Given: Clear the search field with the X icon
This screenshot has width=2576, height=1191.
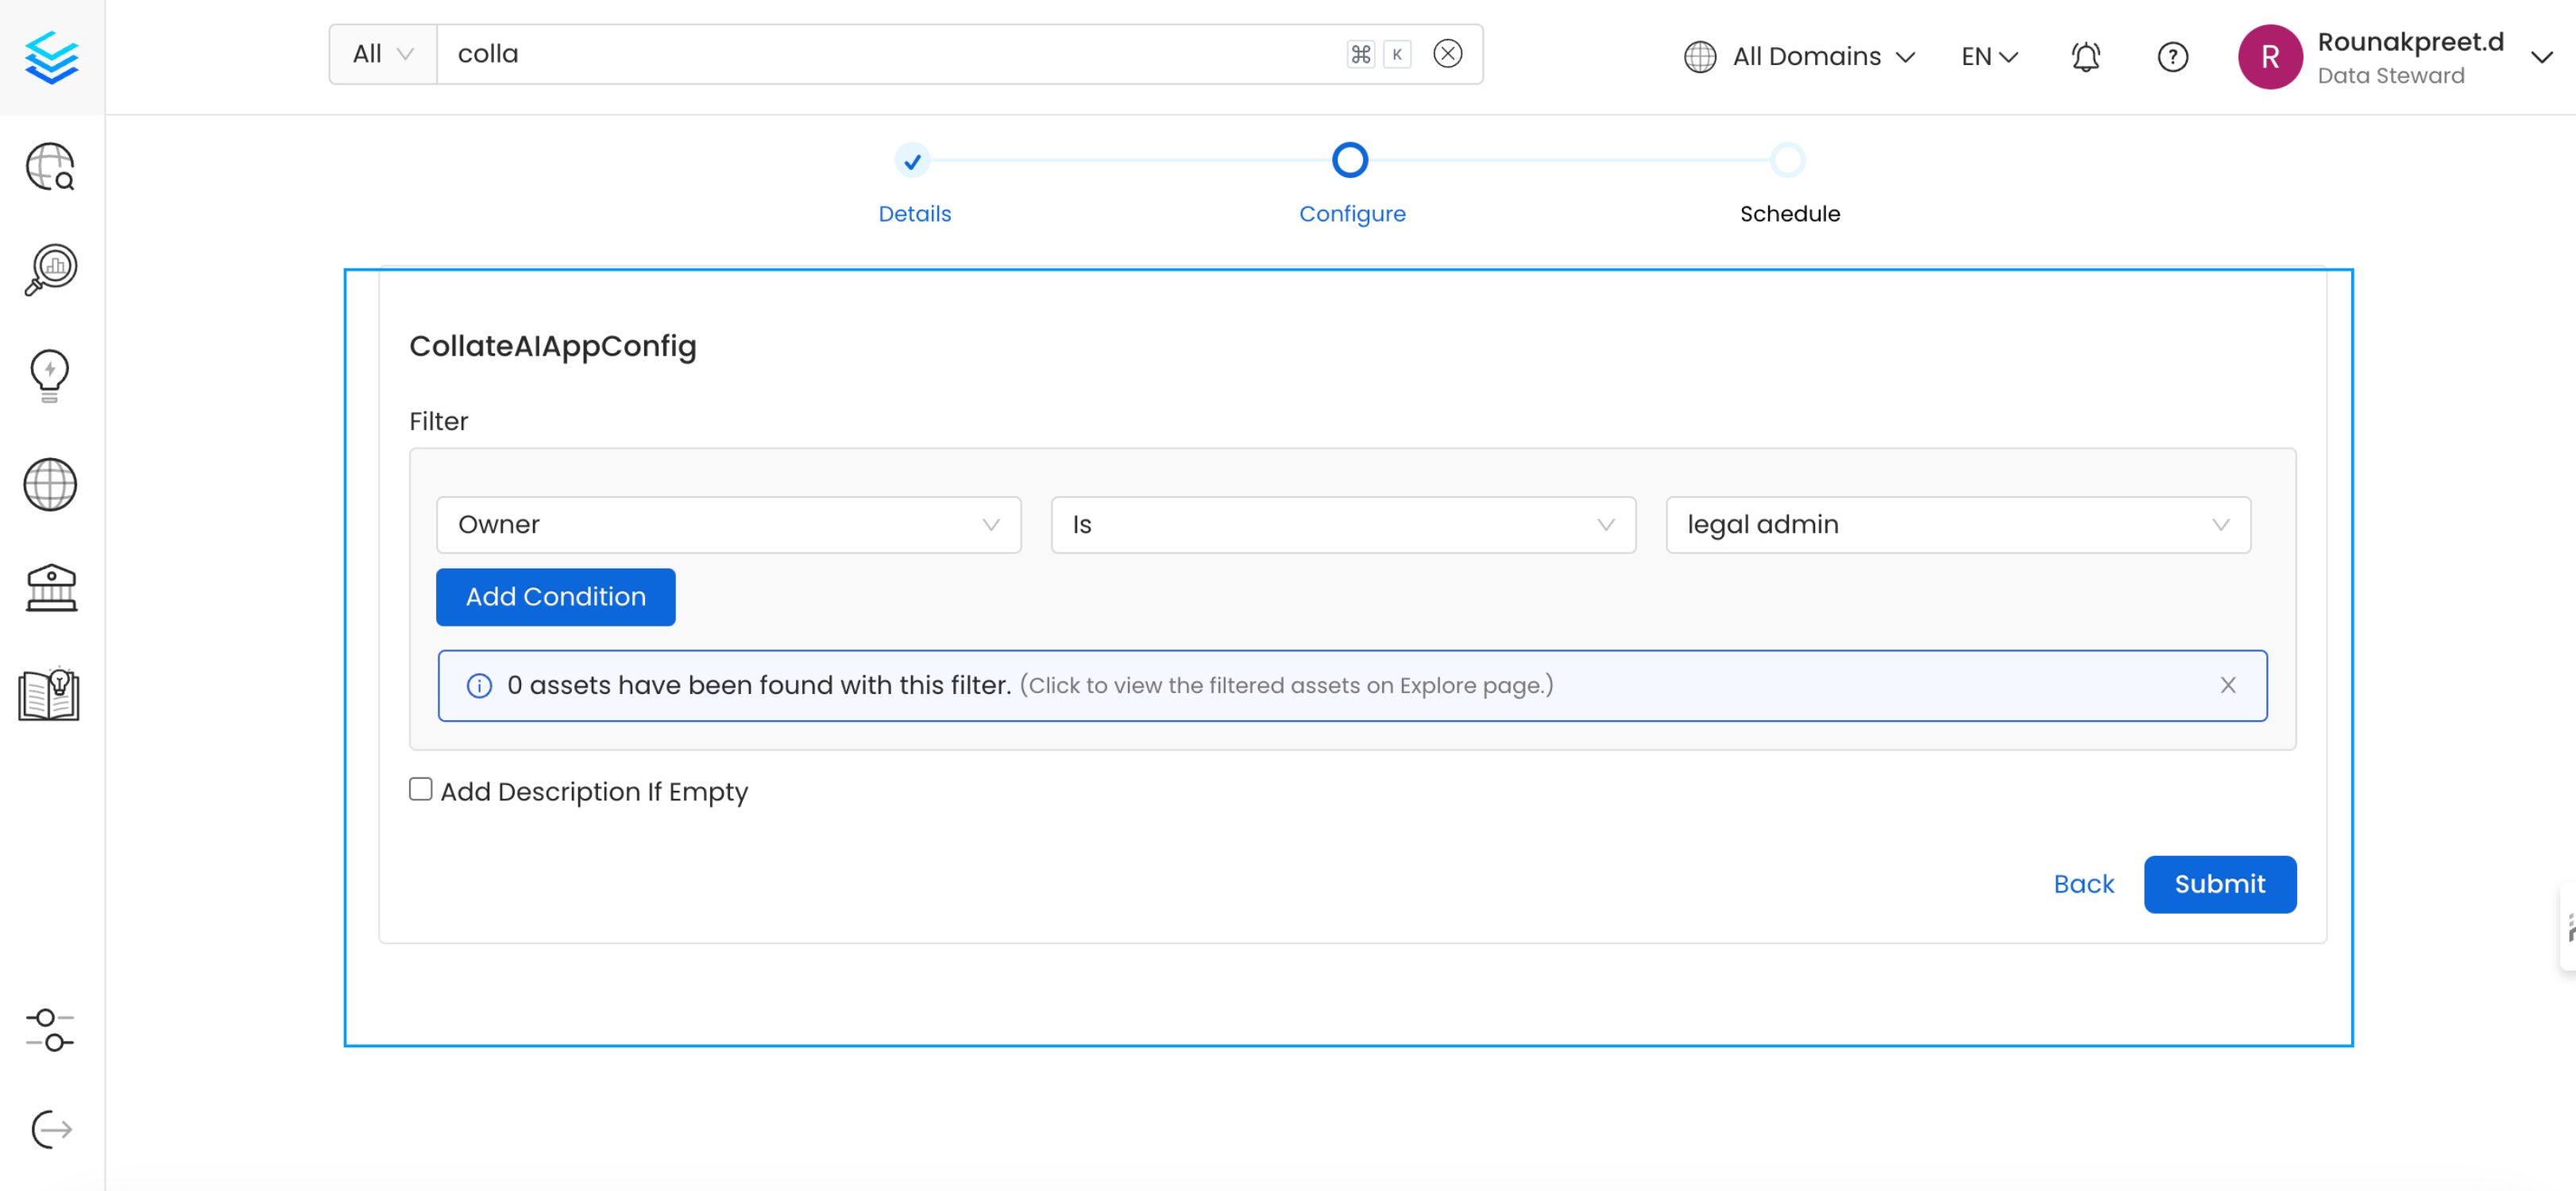Looking at the screenshot, I should tap(1447, 54).
